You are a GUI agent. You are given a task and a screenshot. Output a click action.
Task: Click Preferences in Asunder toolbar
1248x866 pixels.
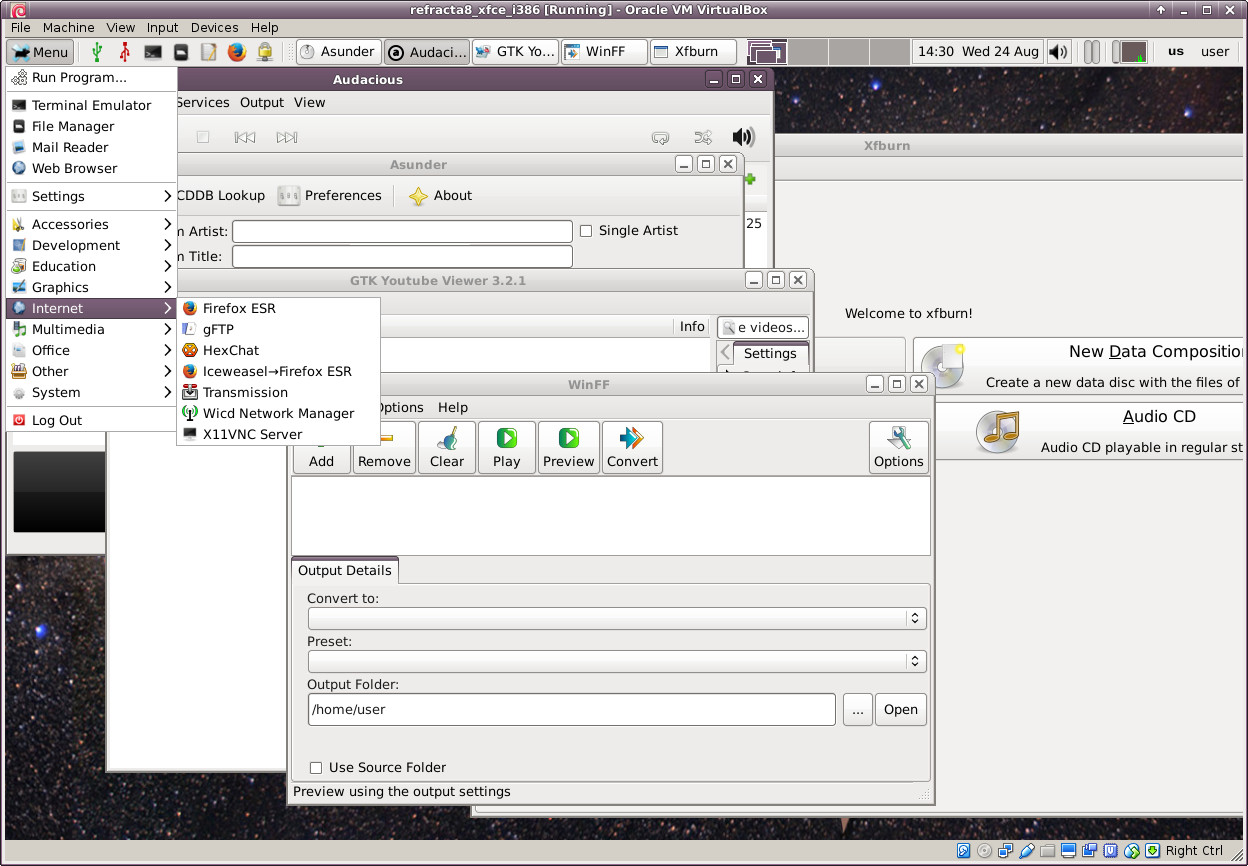[330, 196]
